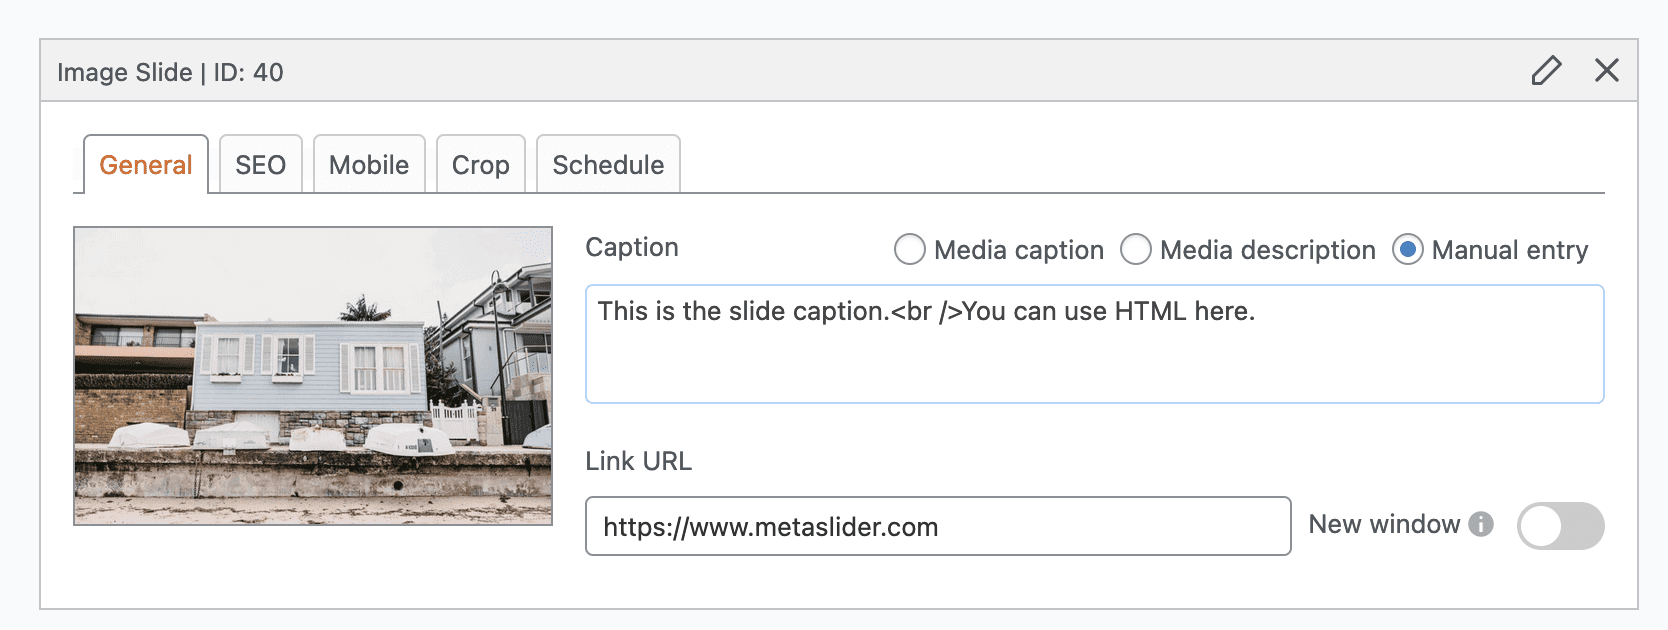This screenshot has height=630, width=1668.
Task: Open the Crop tab
Action: (481, 164)
